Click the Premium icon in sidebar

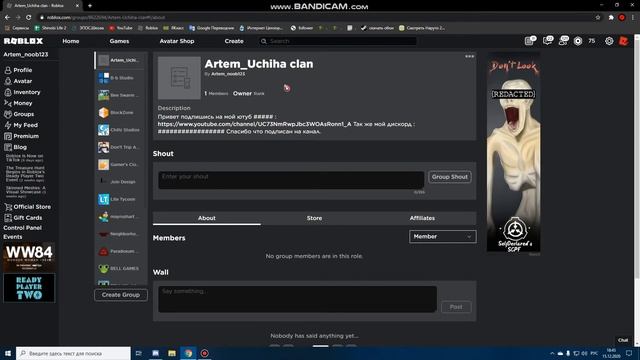(8, 136)
